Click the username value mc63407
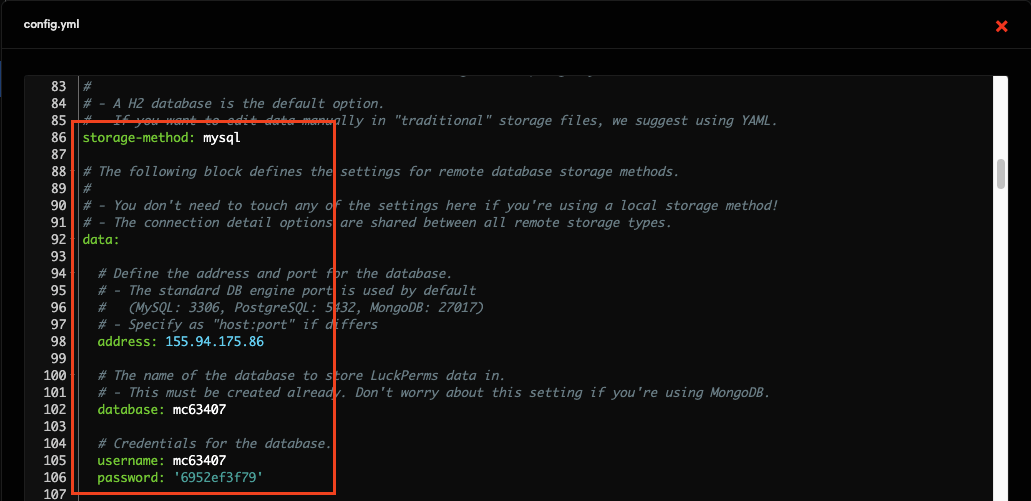Screen dimensions: 1031x501 [x=199, y=461]
